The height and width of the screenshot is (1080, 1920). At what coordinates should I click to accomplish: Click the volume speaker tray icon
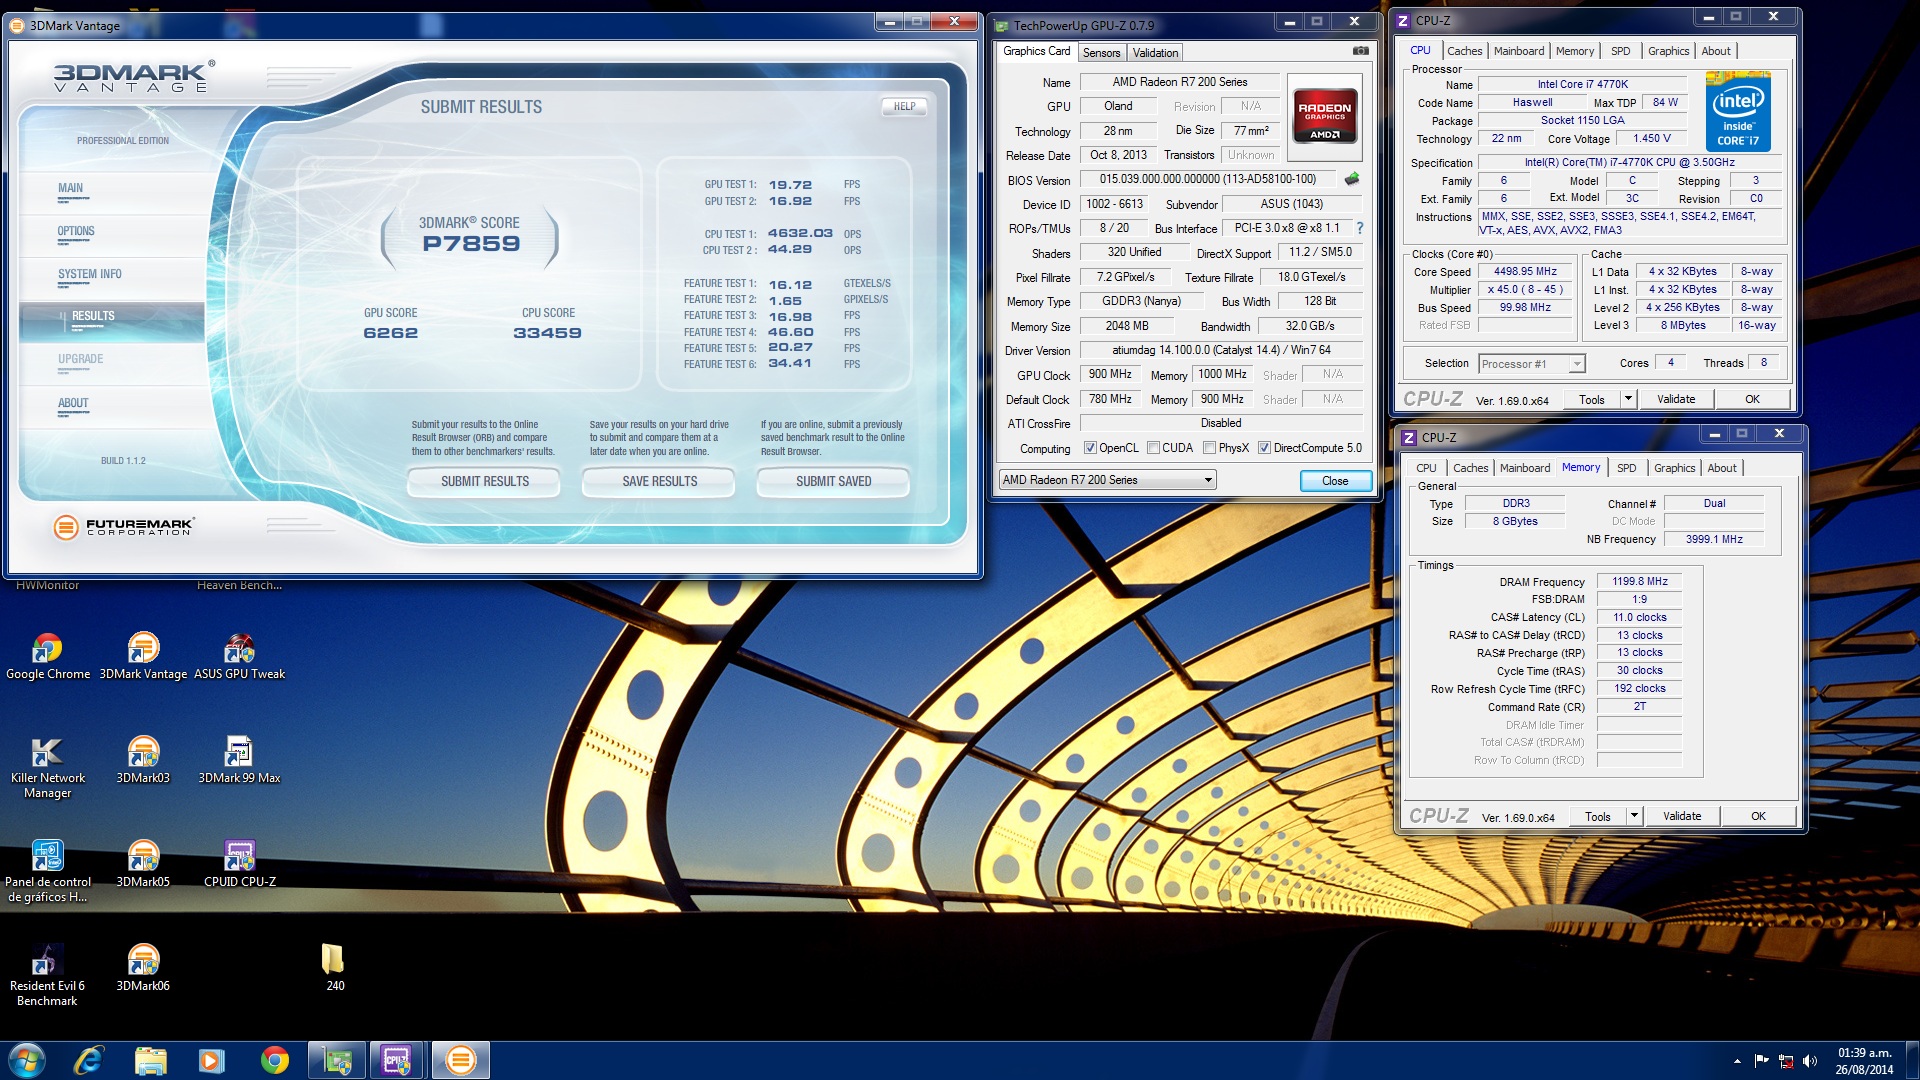pos(1809,1061)
